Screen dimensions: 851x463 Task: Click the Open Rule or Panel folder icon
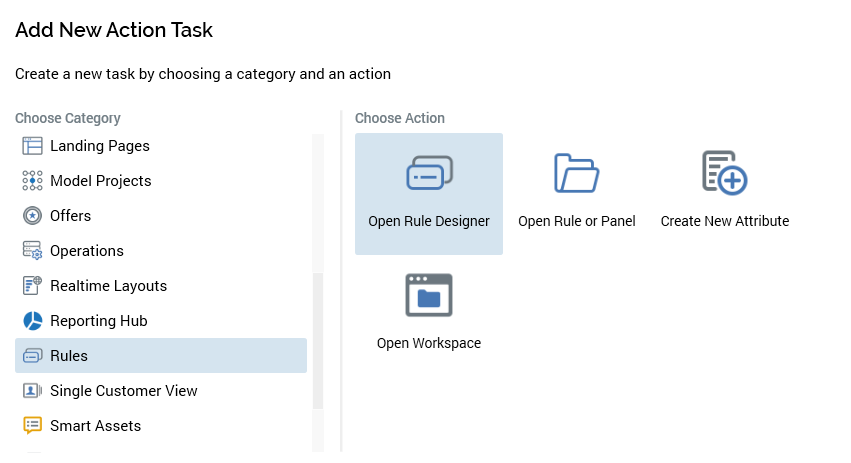576,173
